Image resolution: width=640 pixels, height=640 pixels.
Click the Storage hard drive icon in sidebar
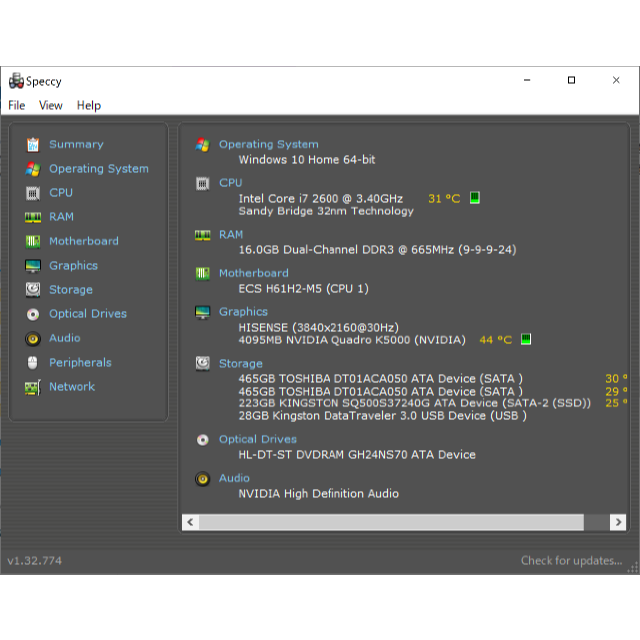click(33, 290)
